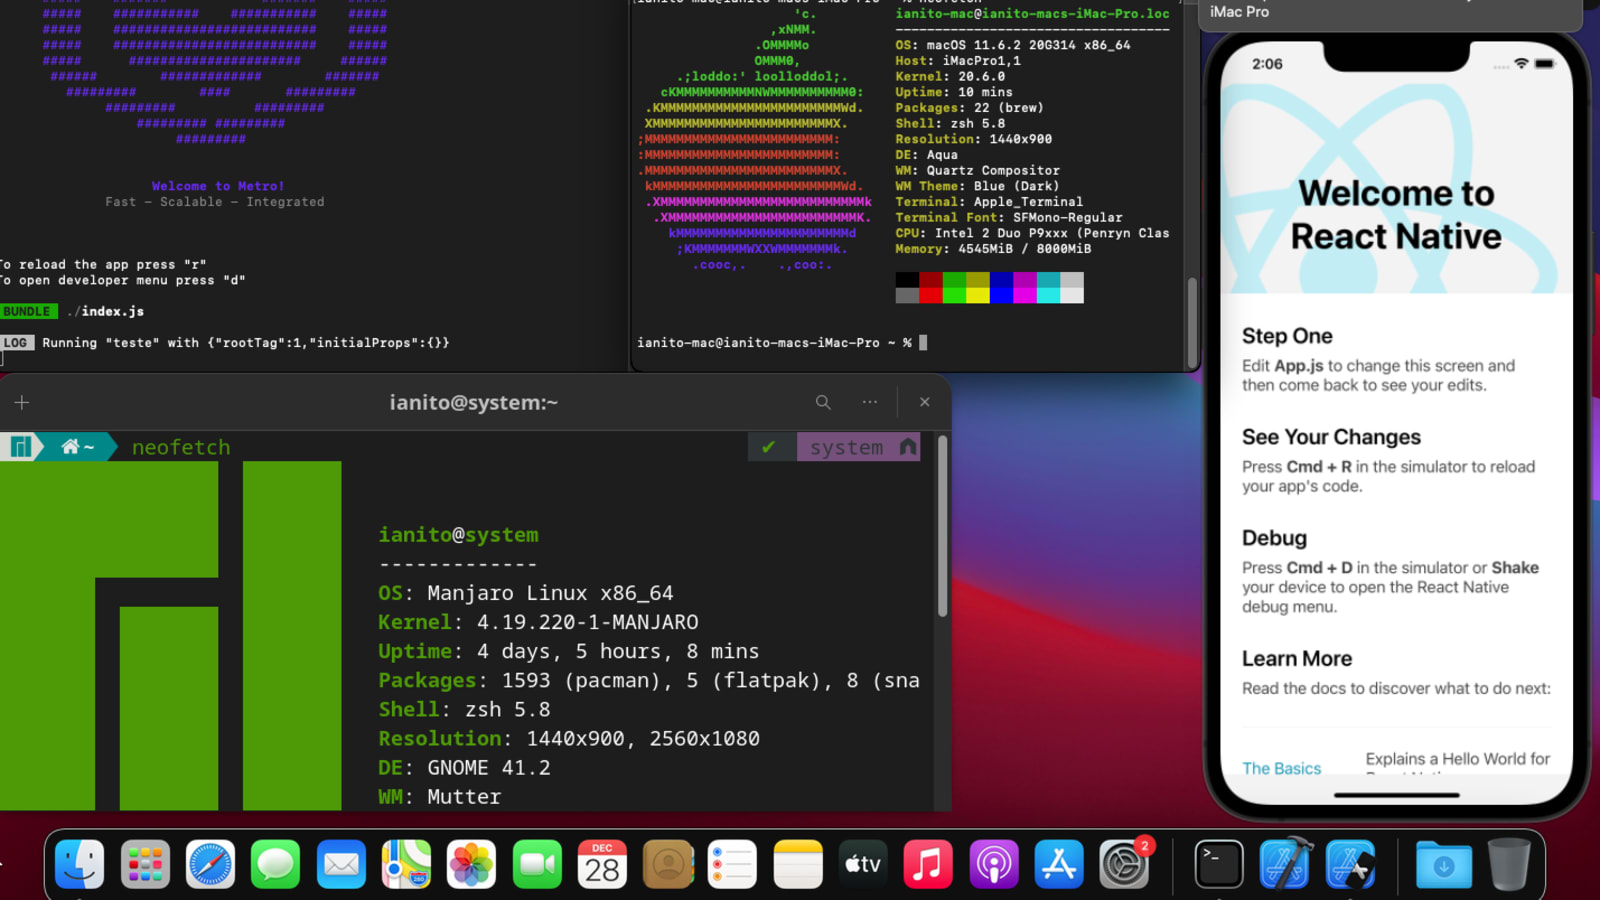Click the blue neofetch color block top row
The height and width of the screenshot is (900, 1600).
click(x=1001, y=279)
